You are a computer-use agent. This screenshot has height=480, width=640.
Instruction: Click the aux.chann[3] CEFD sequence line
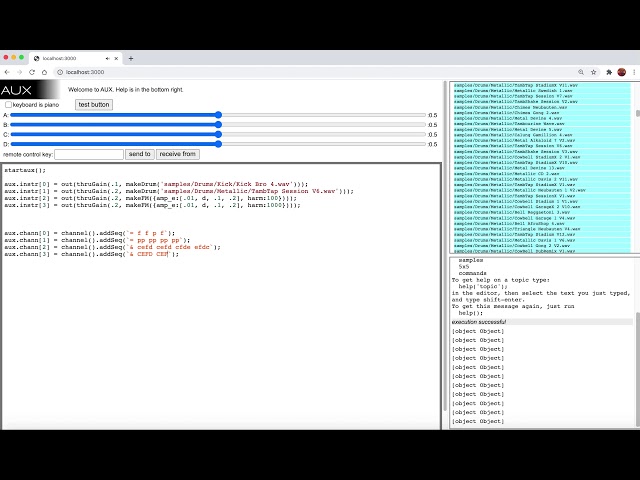pyautogui.click(x=91, y=254)
